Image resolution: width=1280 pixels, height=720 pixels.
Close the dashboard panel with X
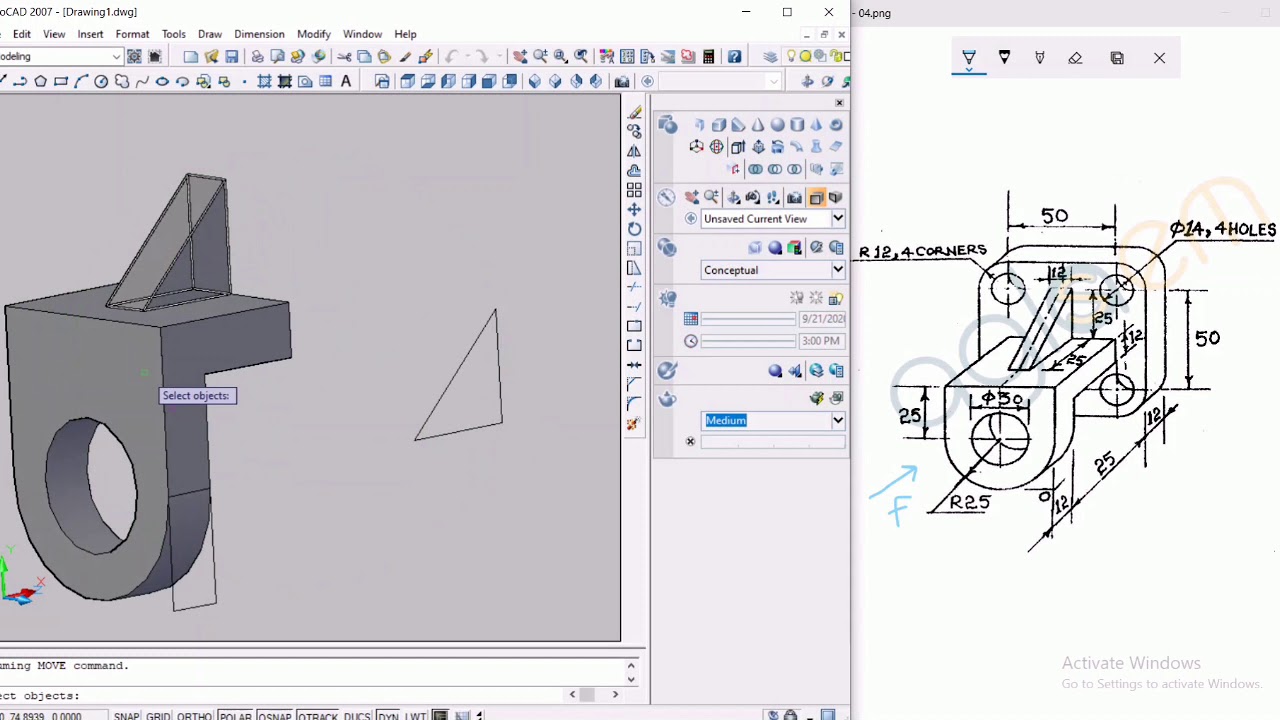point(839,103)
